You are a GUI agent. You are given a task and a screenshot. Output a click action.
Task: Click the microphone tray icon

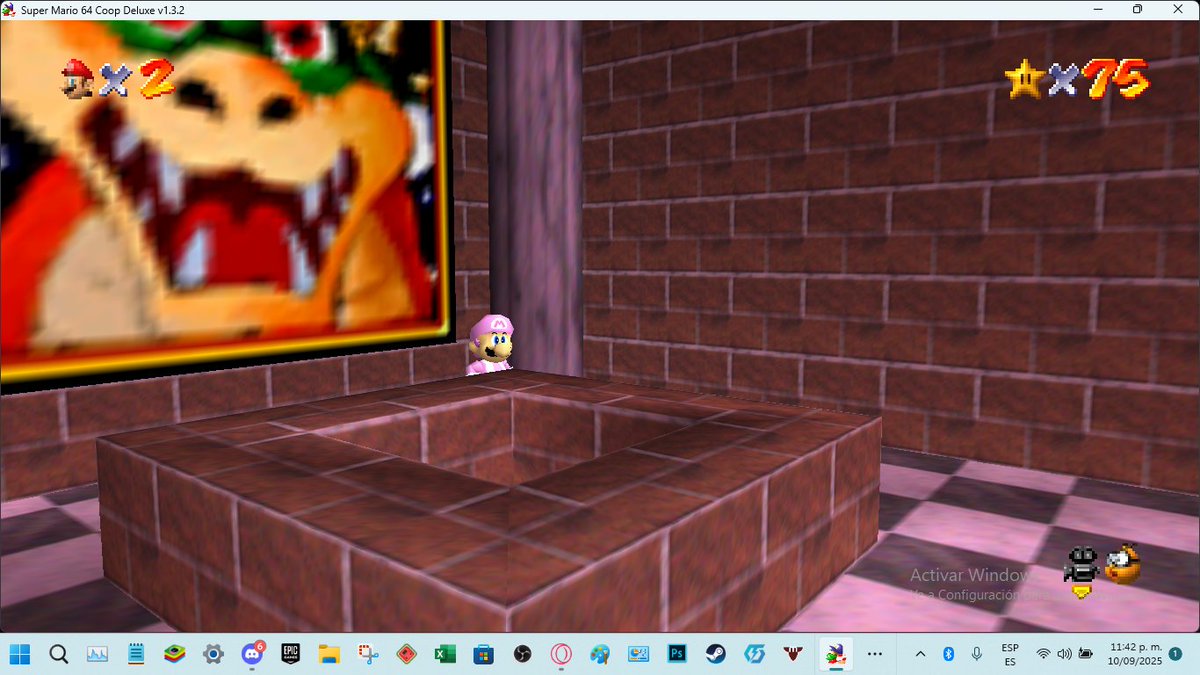coord(977,654)
